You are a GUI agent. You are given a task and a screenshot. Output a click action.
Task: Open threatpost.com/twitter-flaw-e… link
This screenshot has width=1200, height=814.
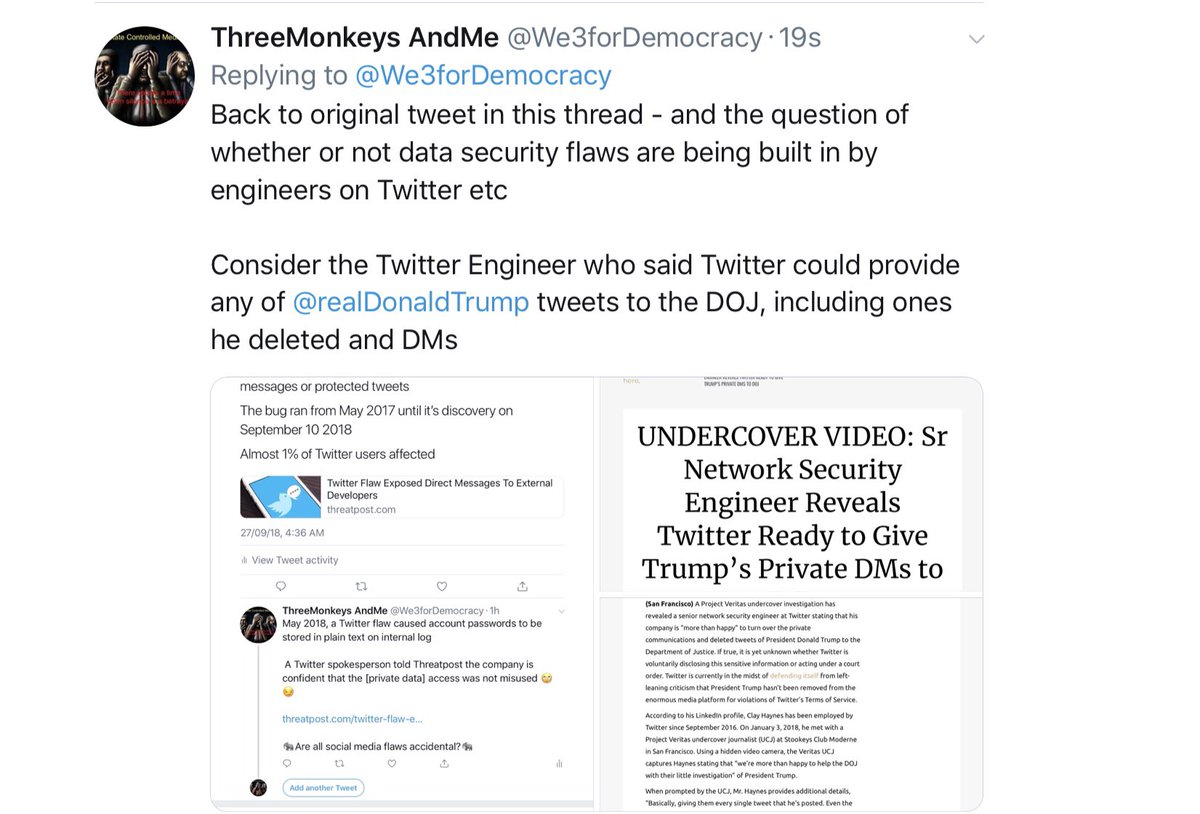click(352, 719)
